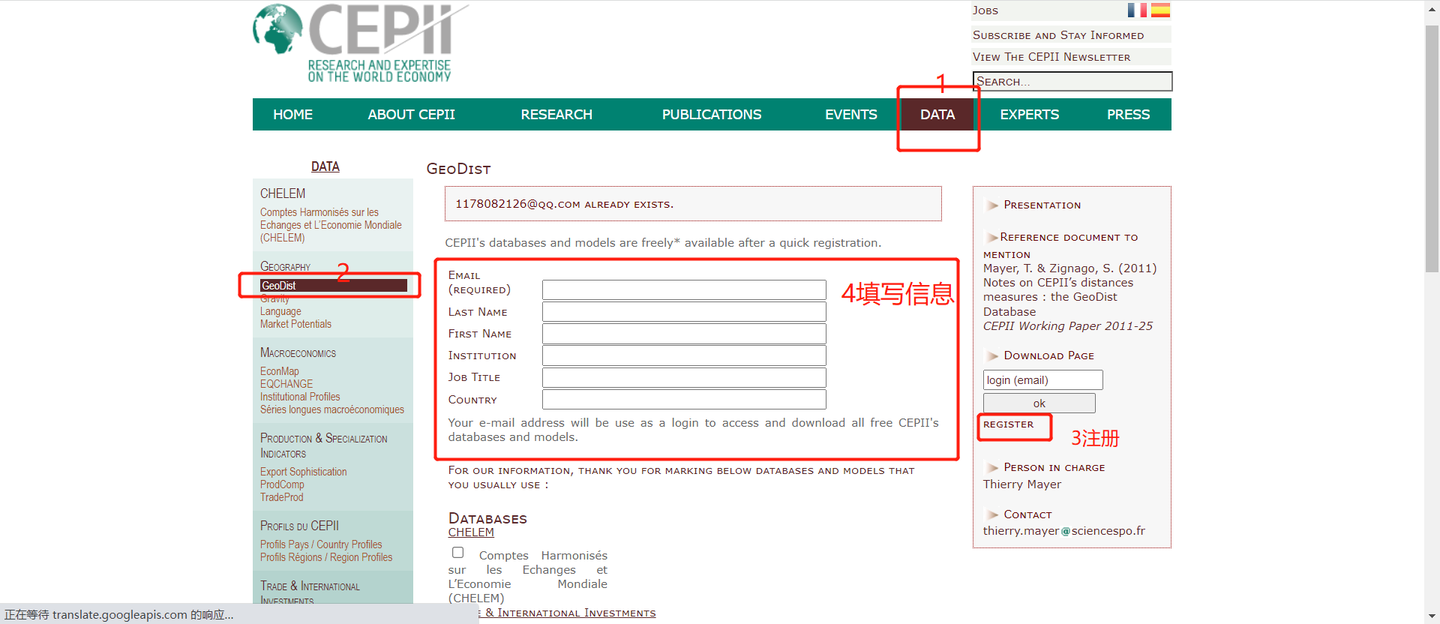Go to RESEARCH in navigation bar

(x=557, y=114)
